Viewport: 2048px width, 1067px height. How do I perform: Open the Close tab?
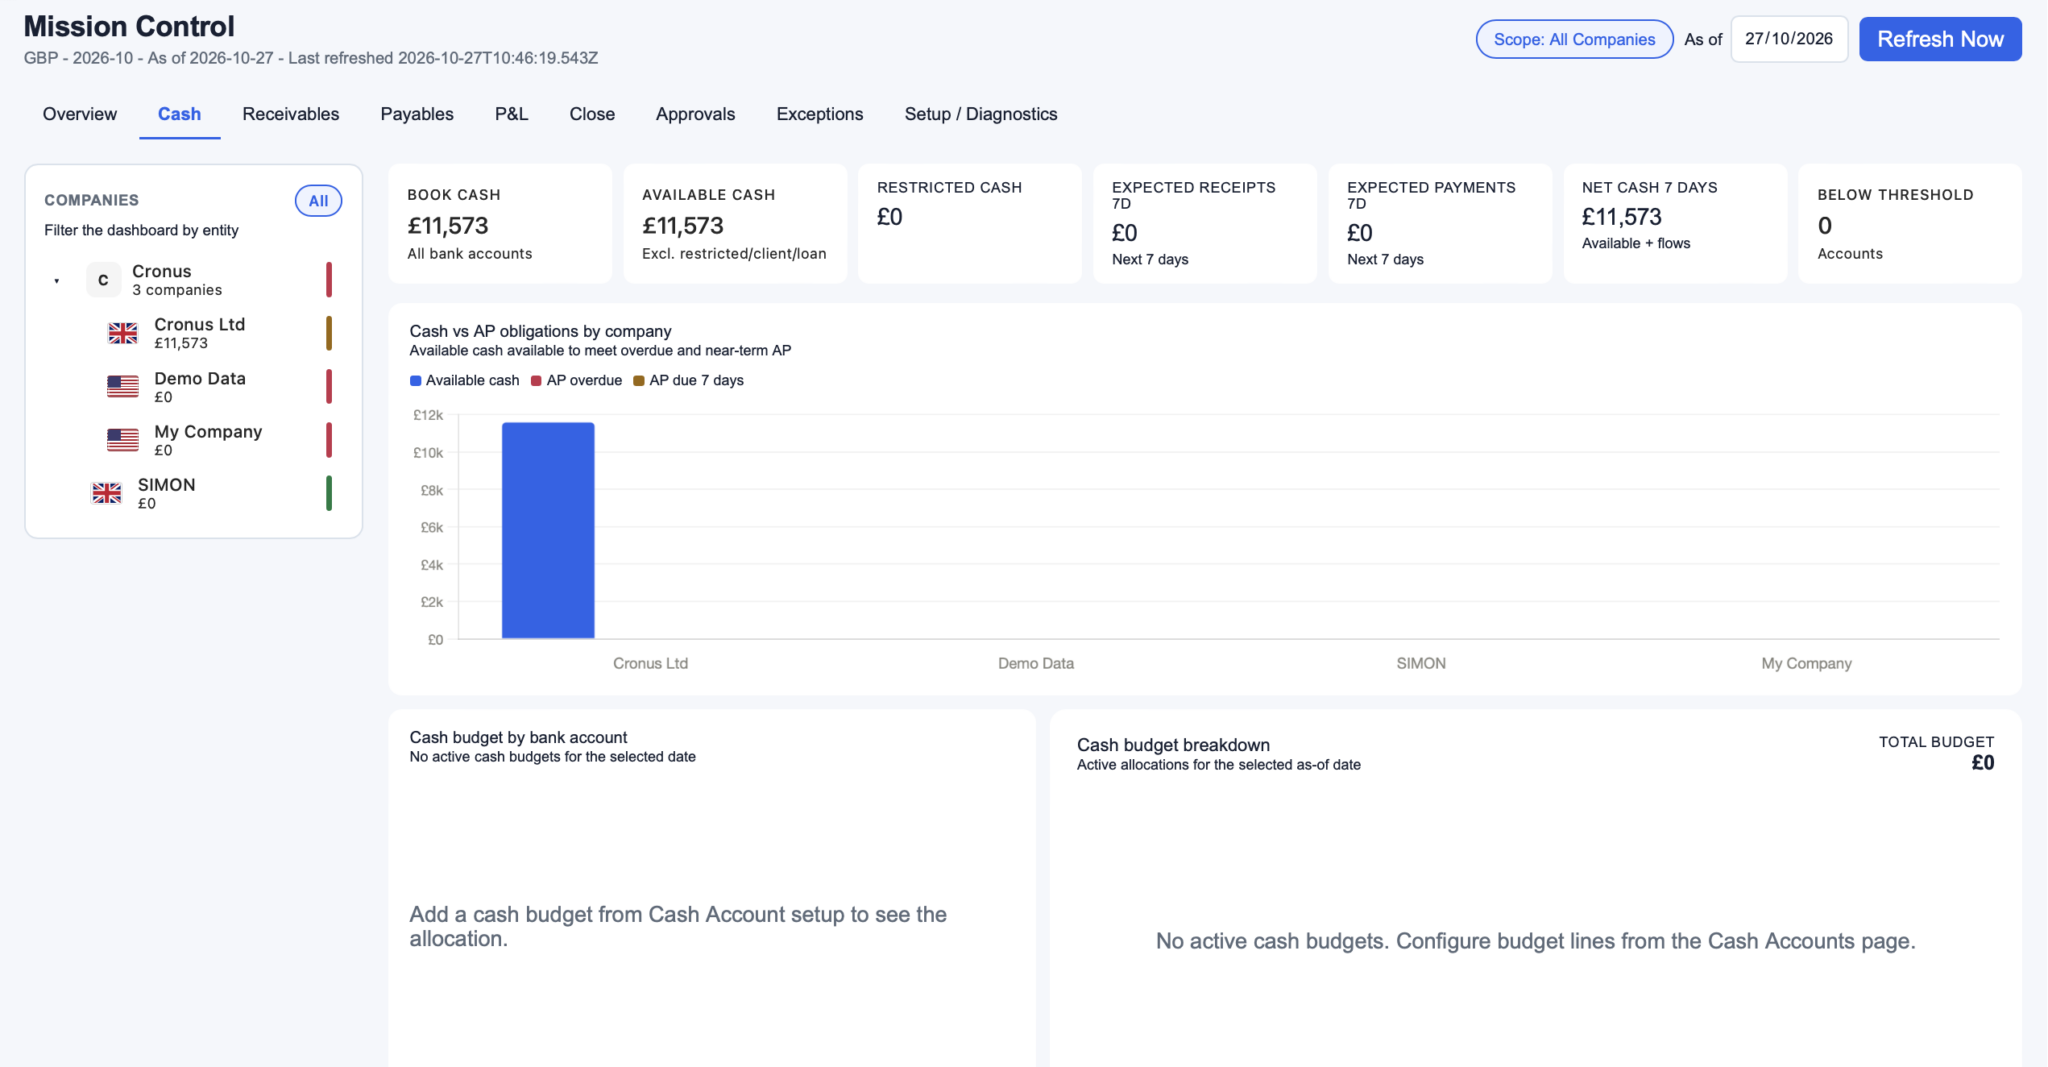coord(592,114)
